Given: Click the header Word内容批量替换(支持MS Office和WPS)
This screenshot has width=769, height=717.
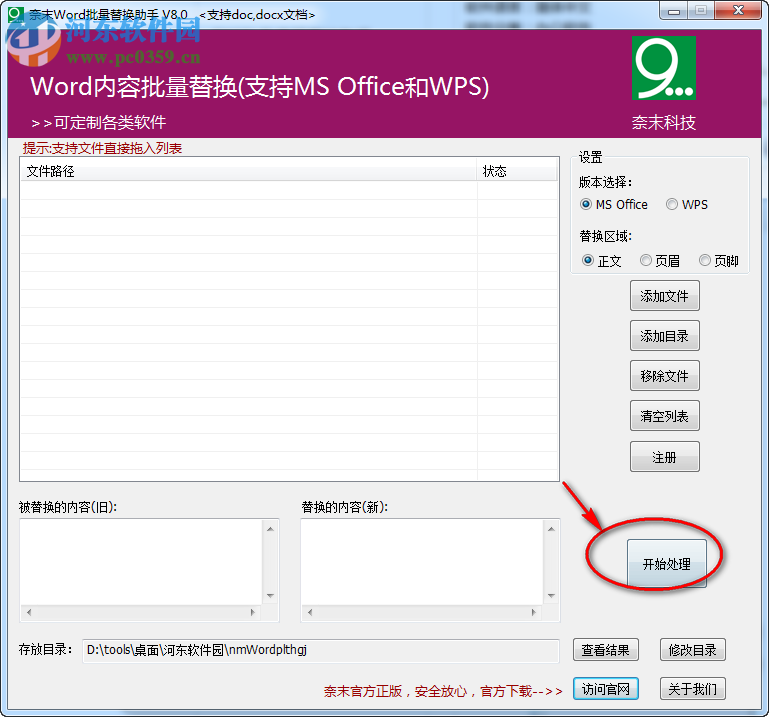Looking at the screenshot, I should (x=260, y=86).
